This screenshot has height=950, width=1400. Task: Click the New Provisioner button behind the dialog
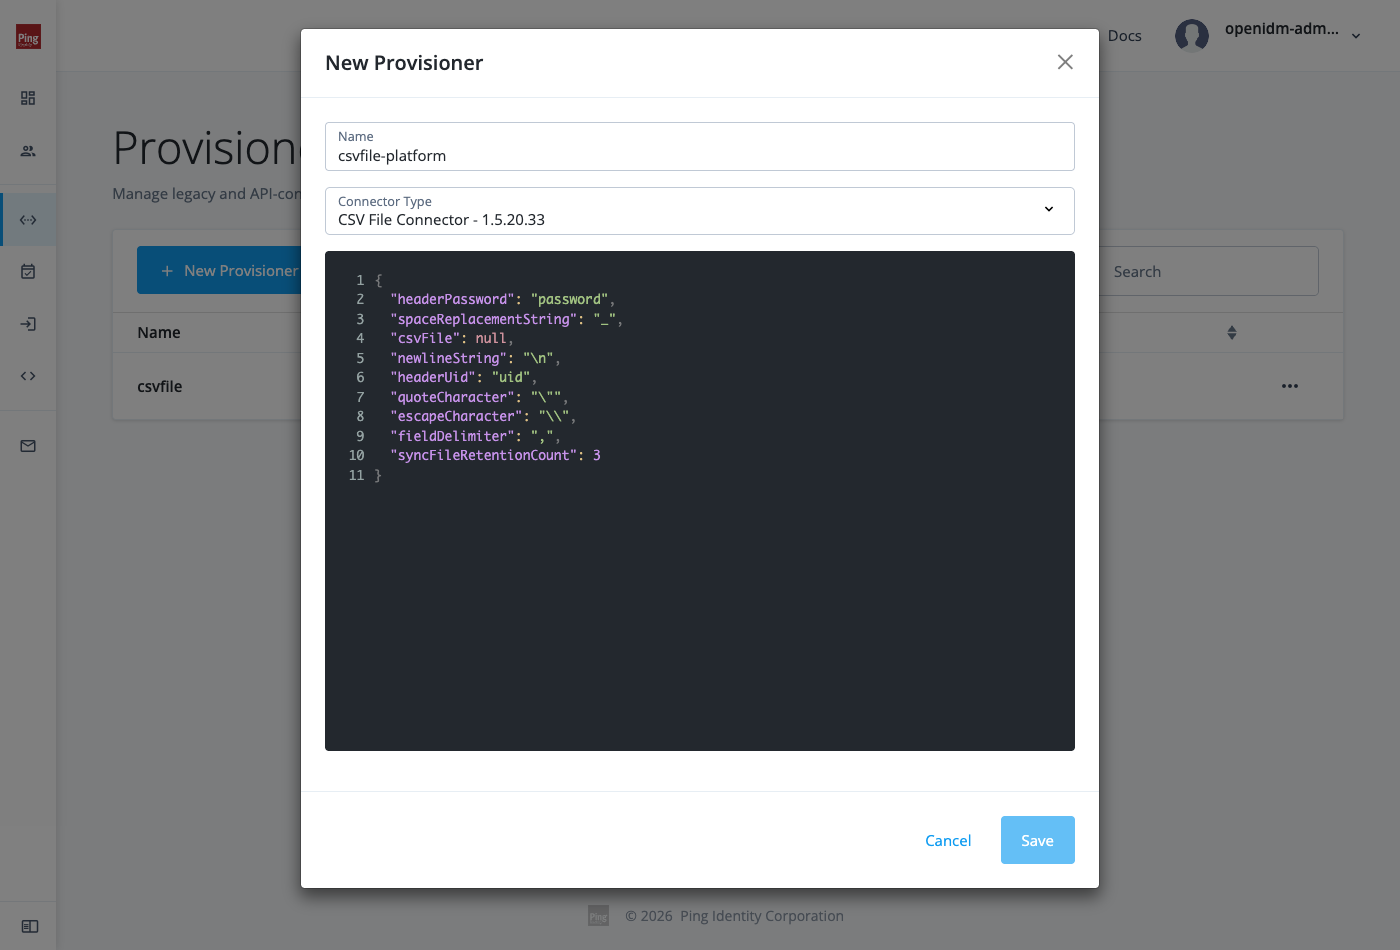point(220,270)
